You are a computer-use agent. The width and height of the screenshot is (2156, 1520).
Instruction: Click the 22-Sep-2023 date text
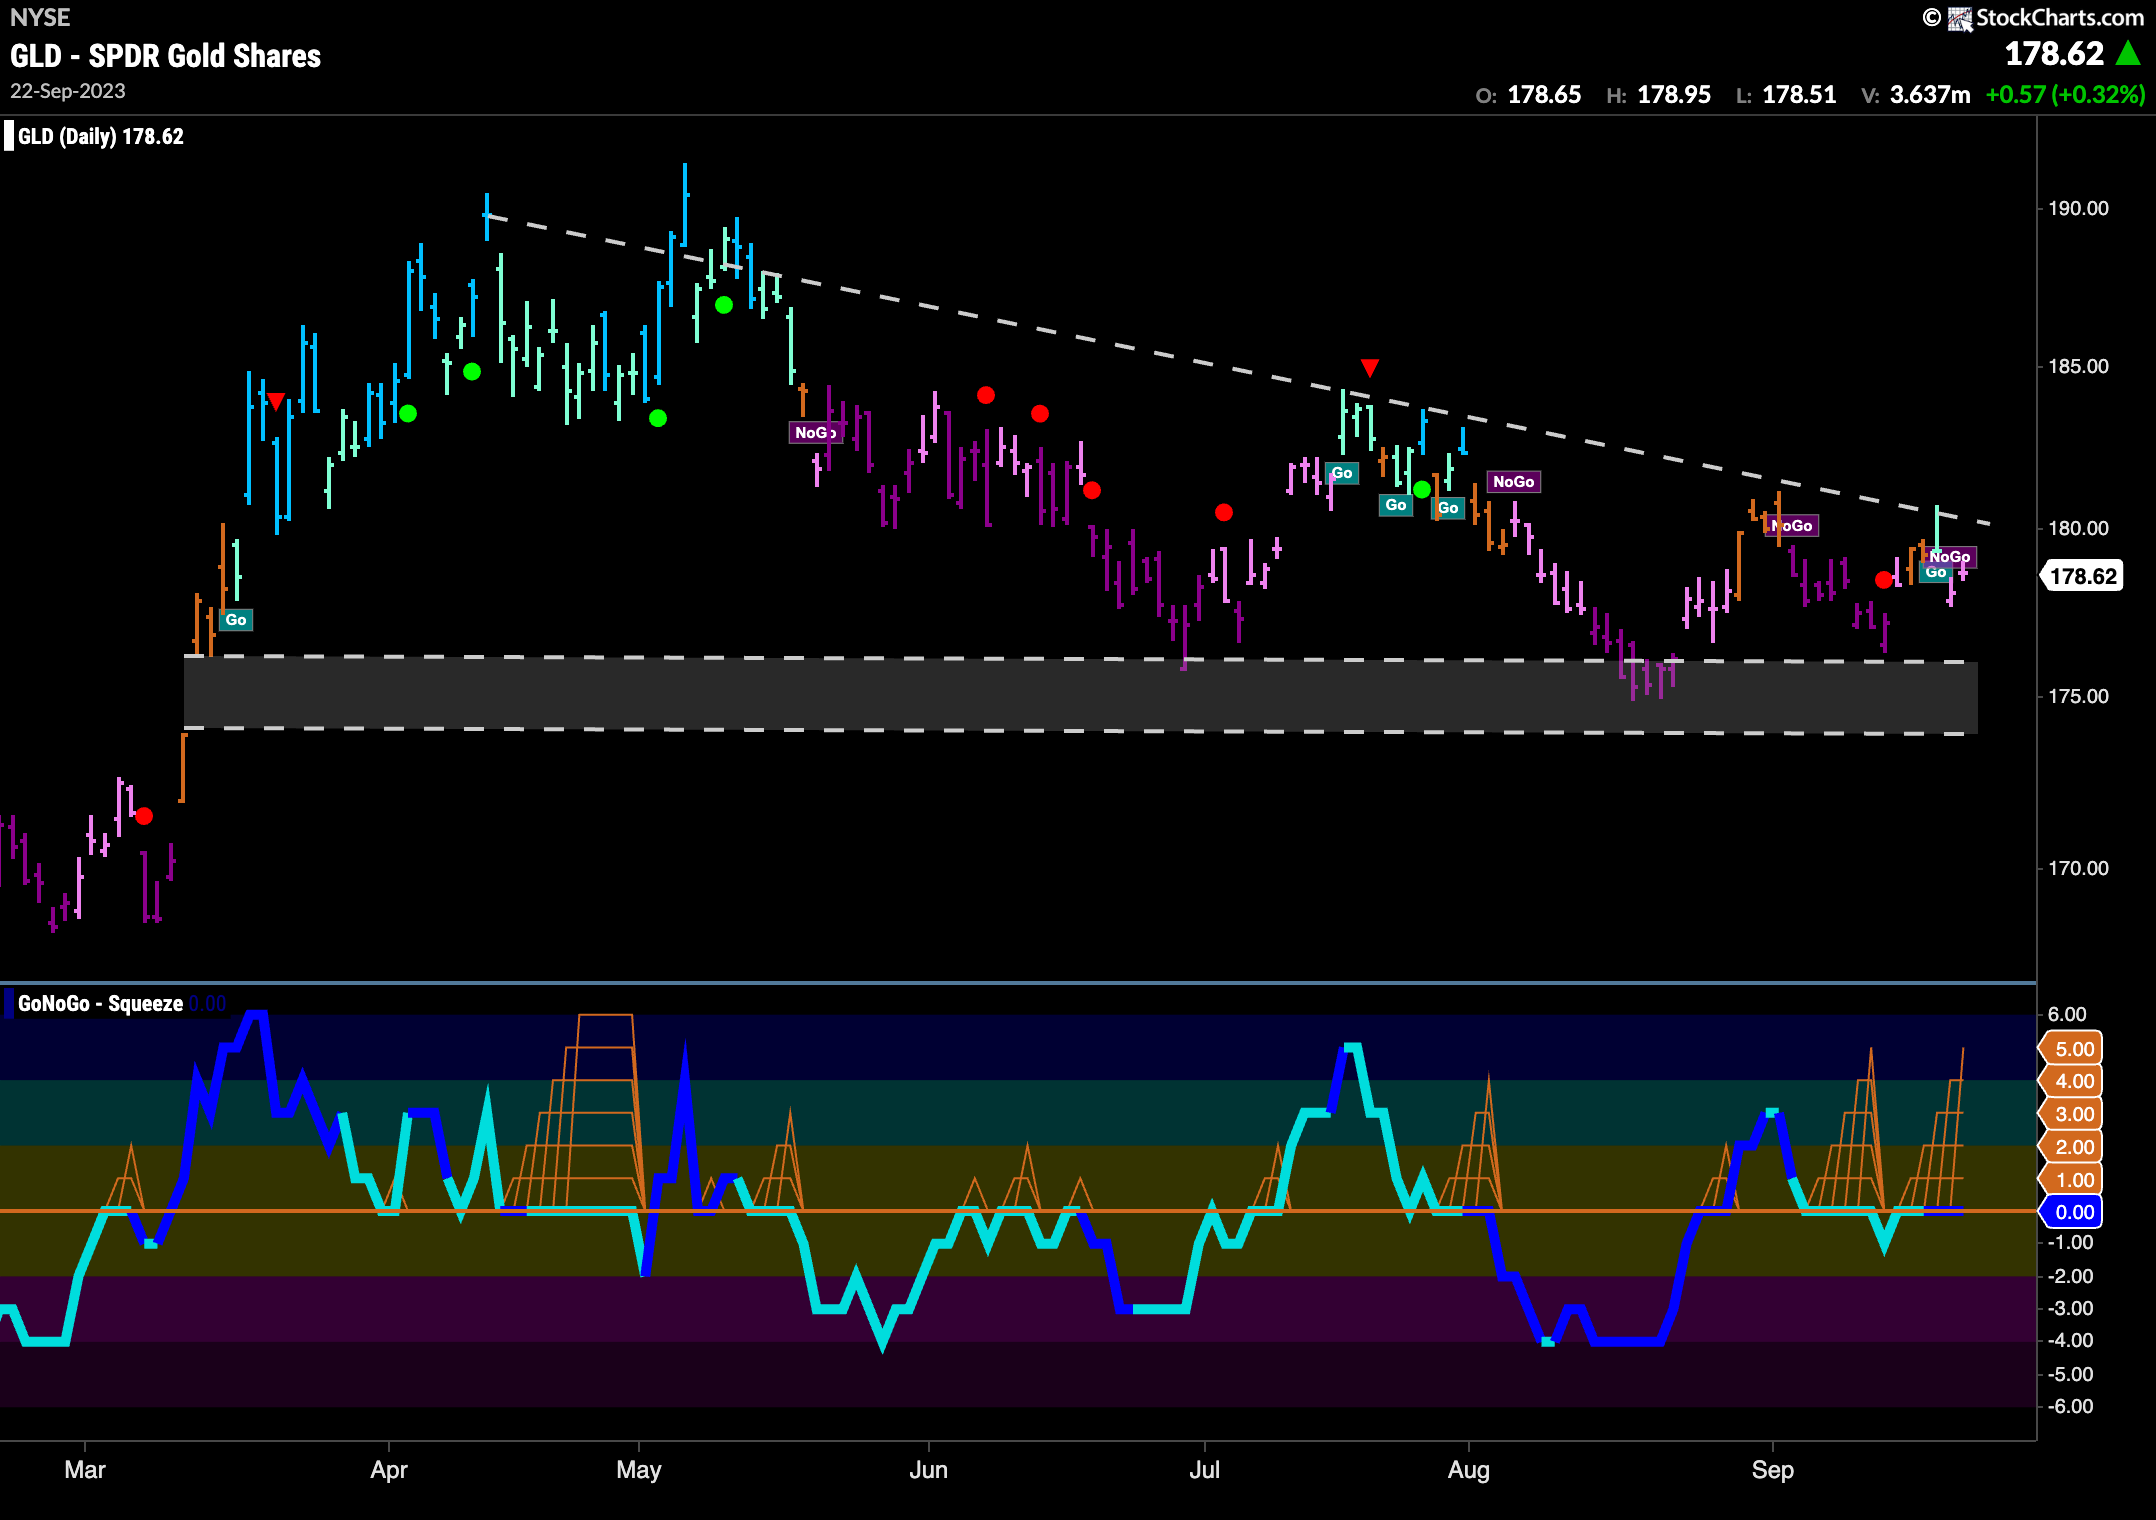point(68,91)
